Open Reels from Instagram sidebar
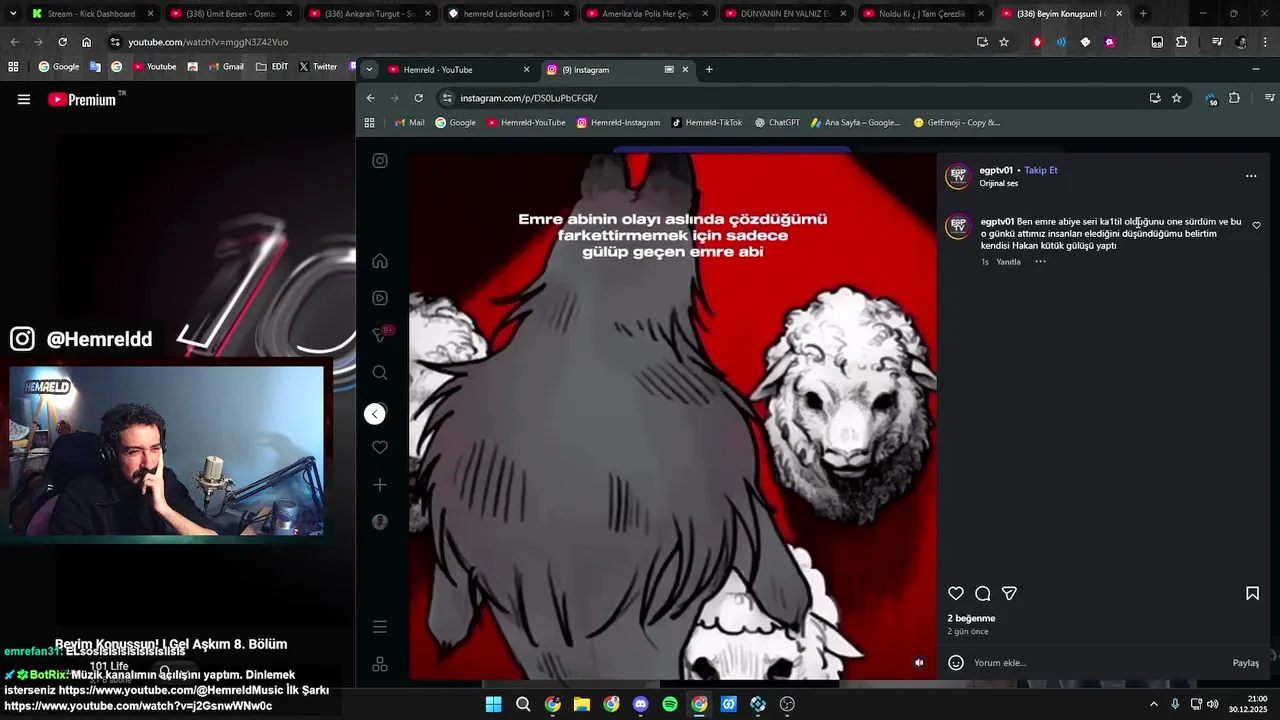The width and height of the screenshot is (1280, 720). (x=380, y=298)
